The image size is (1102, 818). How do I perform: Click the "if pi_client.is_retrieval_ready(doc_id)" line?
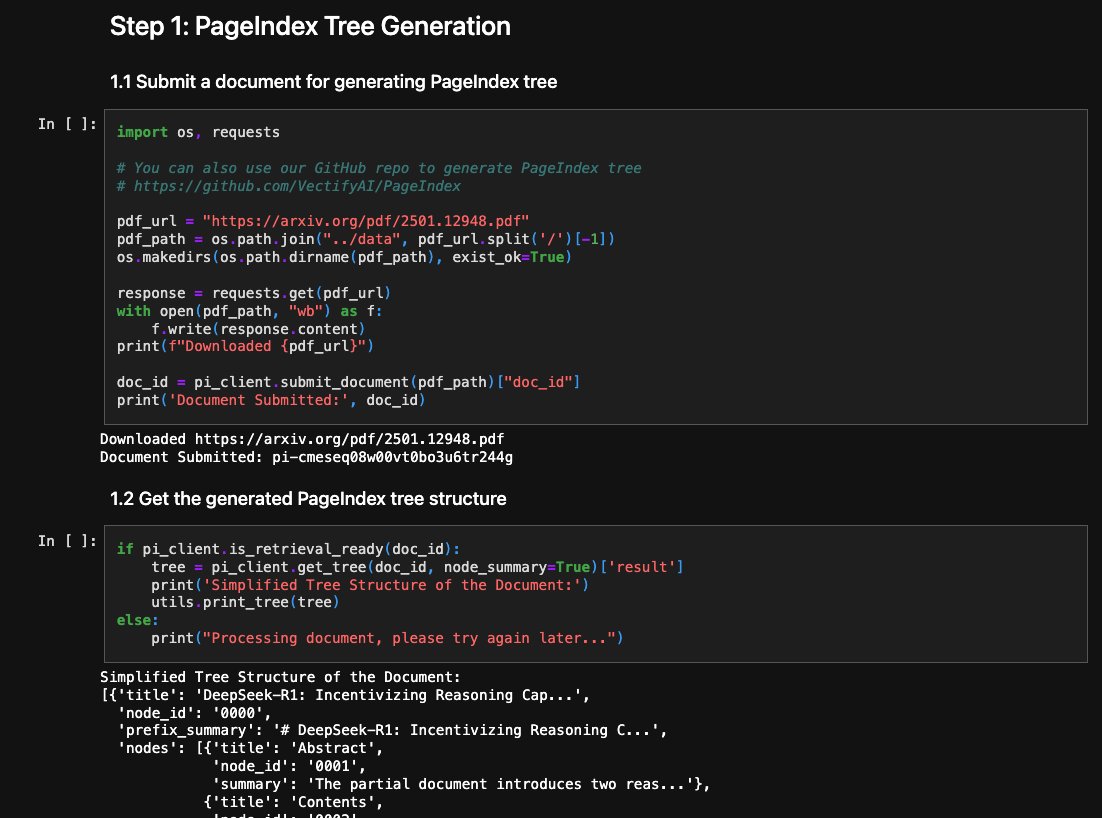coord(288,548)
